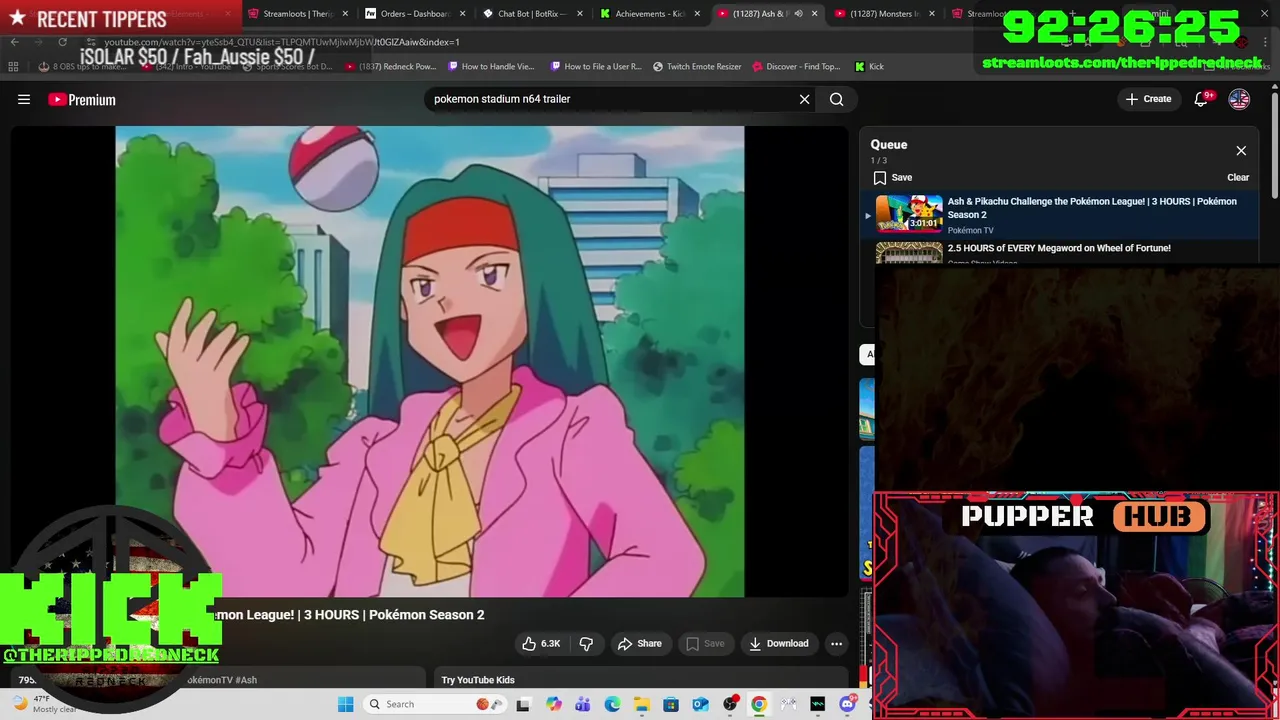The height and width of the screenshot is (720, 1280).
Task: Mute the audio icon on Ash tab
Action: [798, 14]
